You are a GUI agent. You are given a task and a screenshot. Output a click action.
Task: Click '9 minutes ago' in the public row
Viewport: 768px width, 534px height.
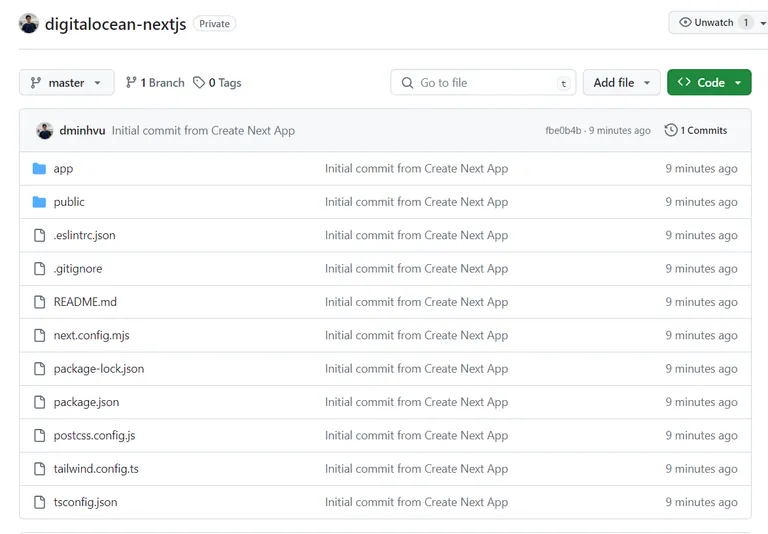(701, 202)
